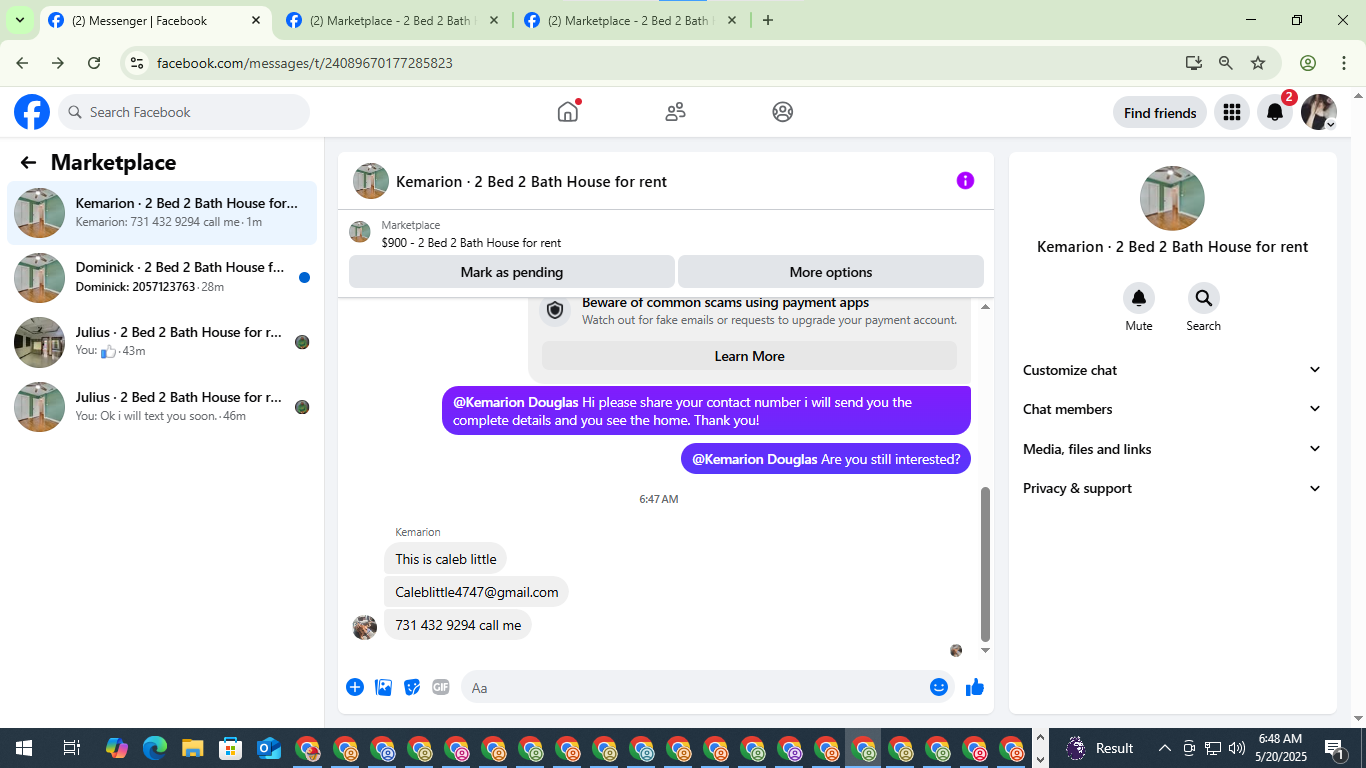Focus the Search Facebook field
Image resolution: width=1366 pixels, height=768 pixels.
tap(184, 112)
